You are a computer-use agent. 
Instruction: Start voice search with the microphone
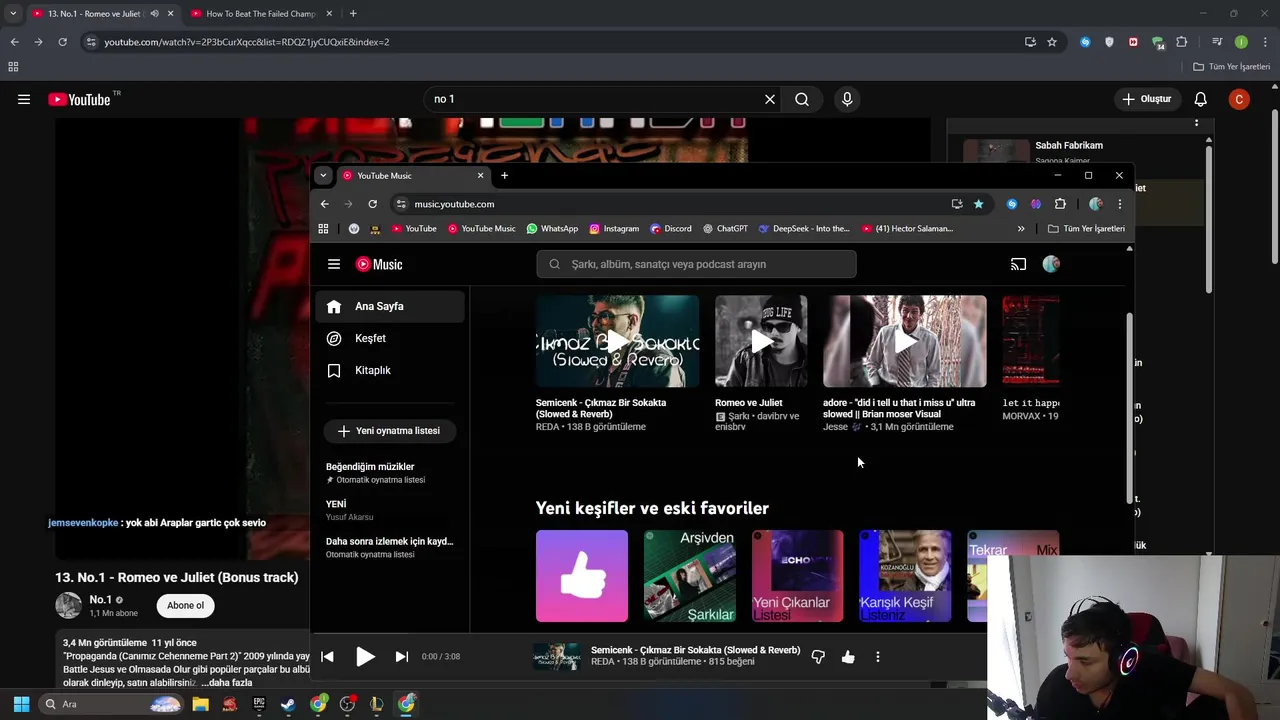(847, 99)
